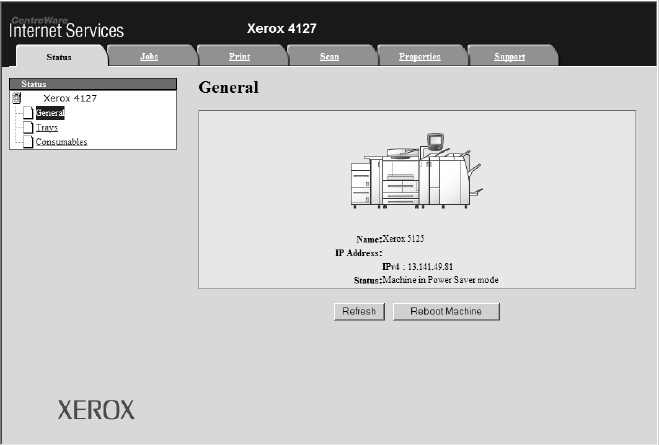Select General in the status tree
Image resolution: width=659 pixels, height=445 pixels.
[x=50, y=113]
